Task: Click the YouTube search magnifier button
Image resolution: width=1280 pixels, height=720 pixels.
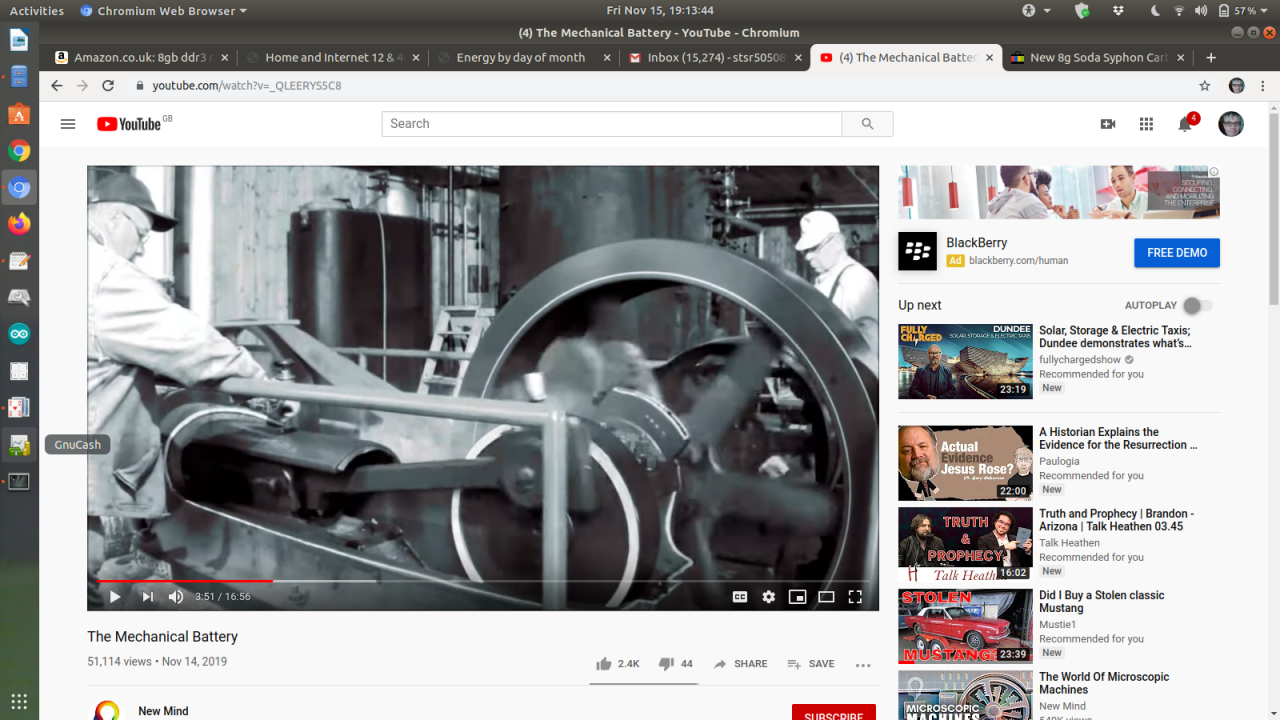Action: [867, 124]
